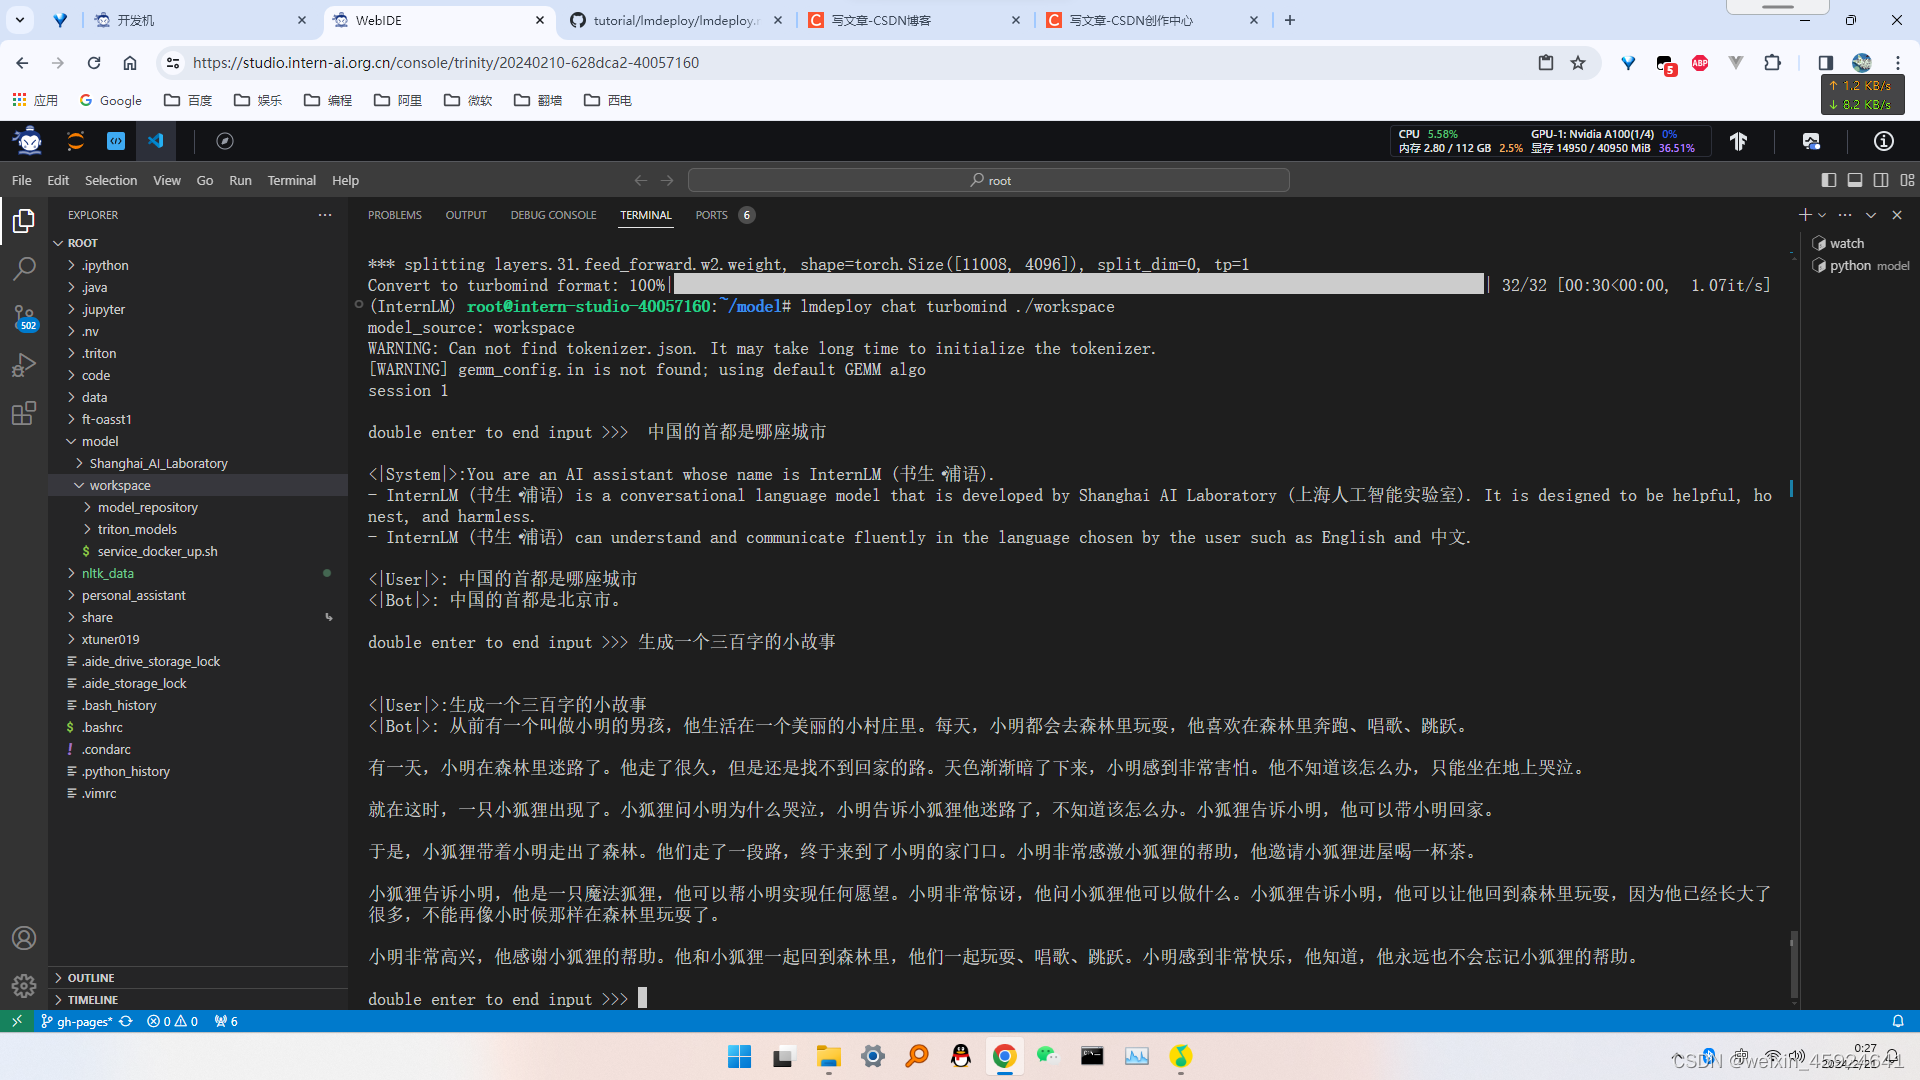
Task: Open the Manage gear icon at bottom left
Action: pyautogui.click(x=24, y=986)
